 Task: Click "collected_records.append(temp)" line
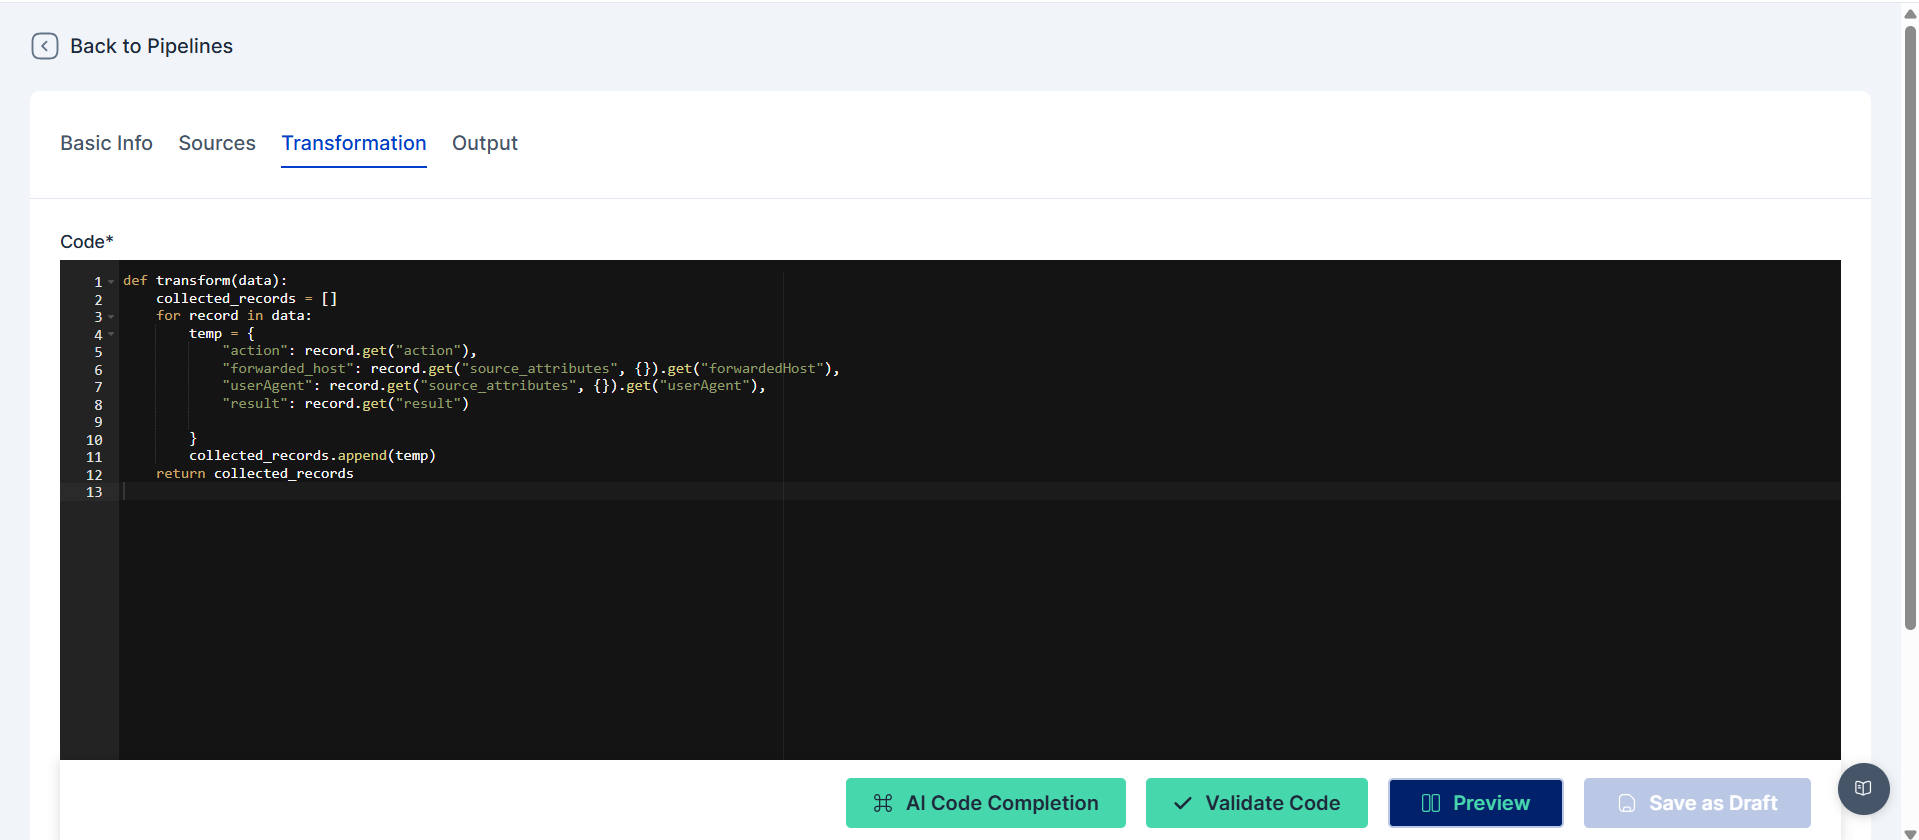pos(312,456)
